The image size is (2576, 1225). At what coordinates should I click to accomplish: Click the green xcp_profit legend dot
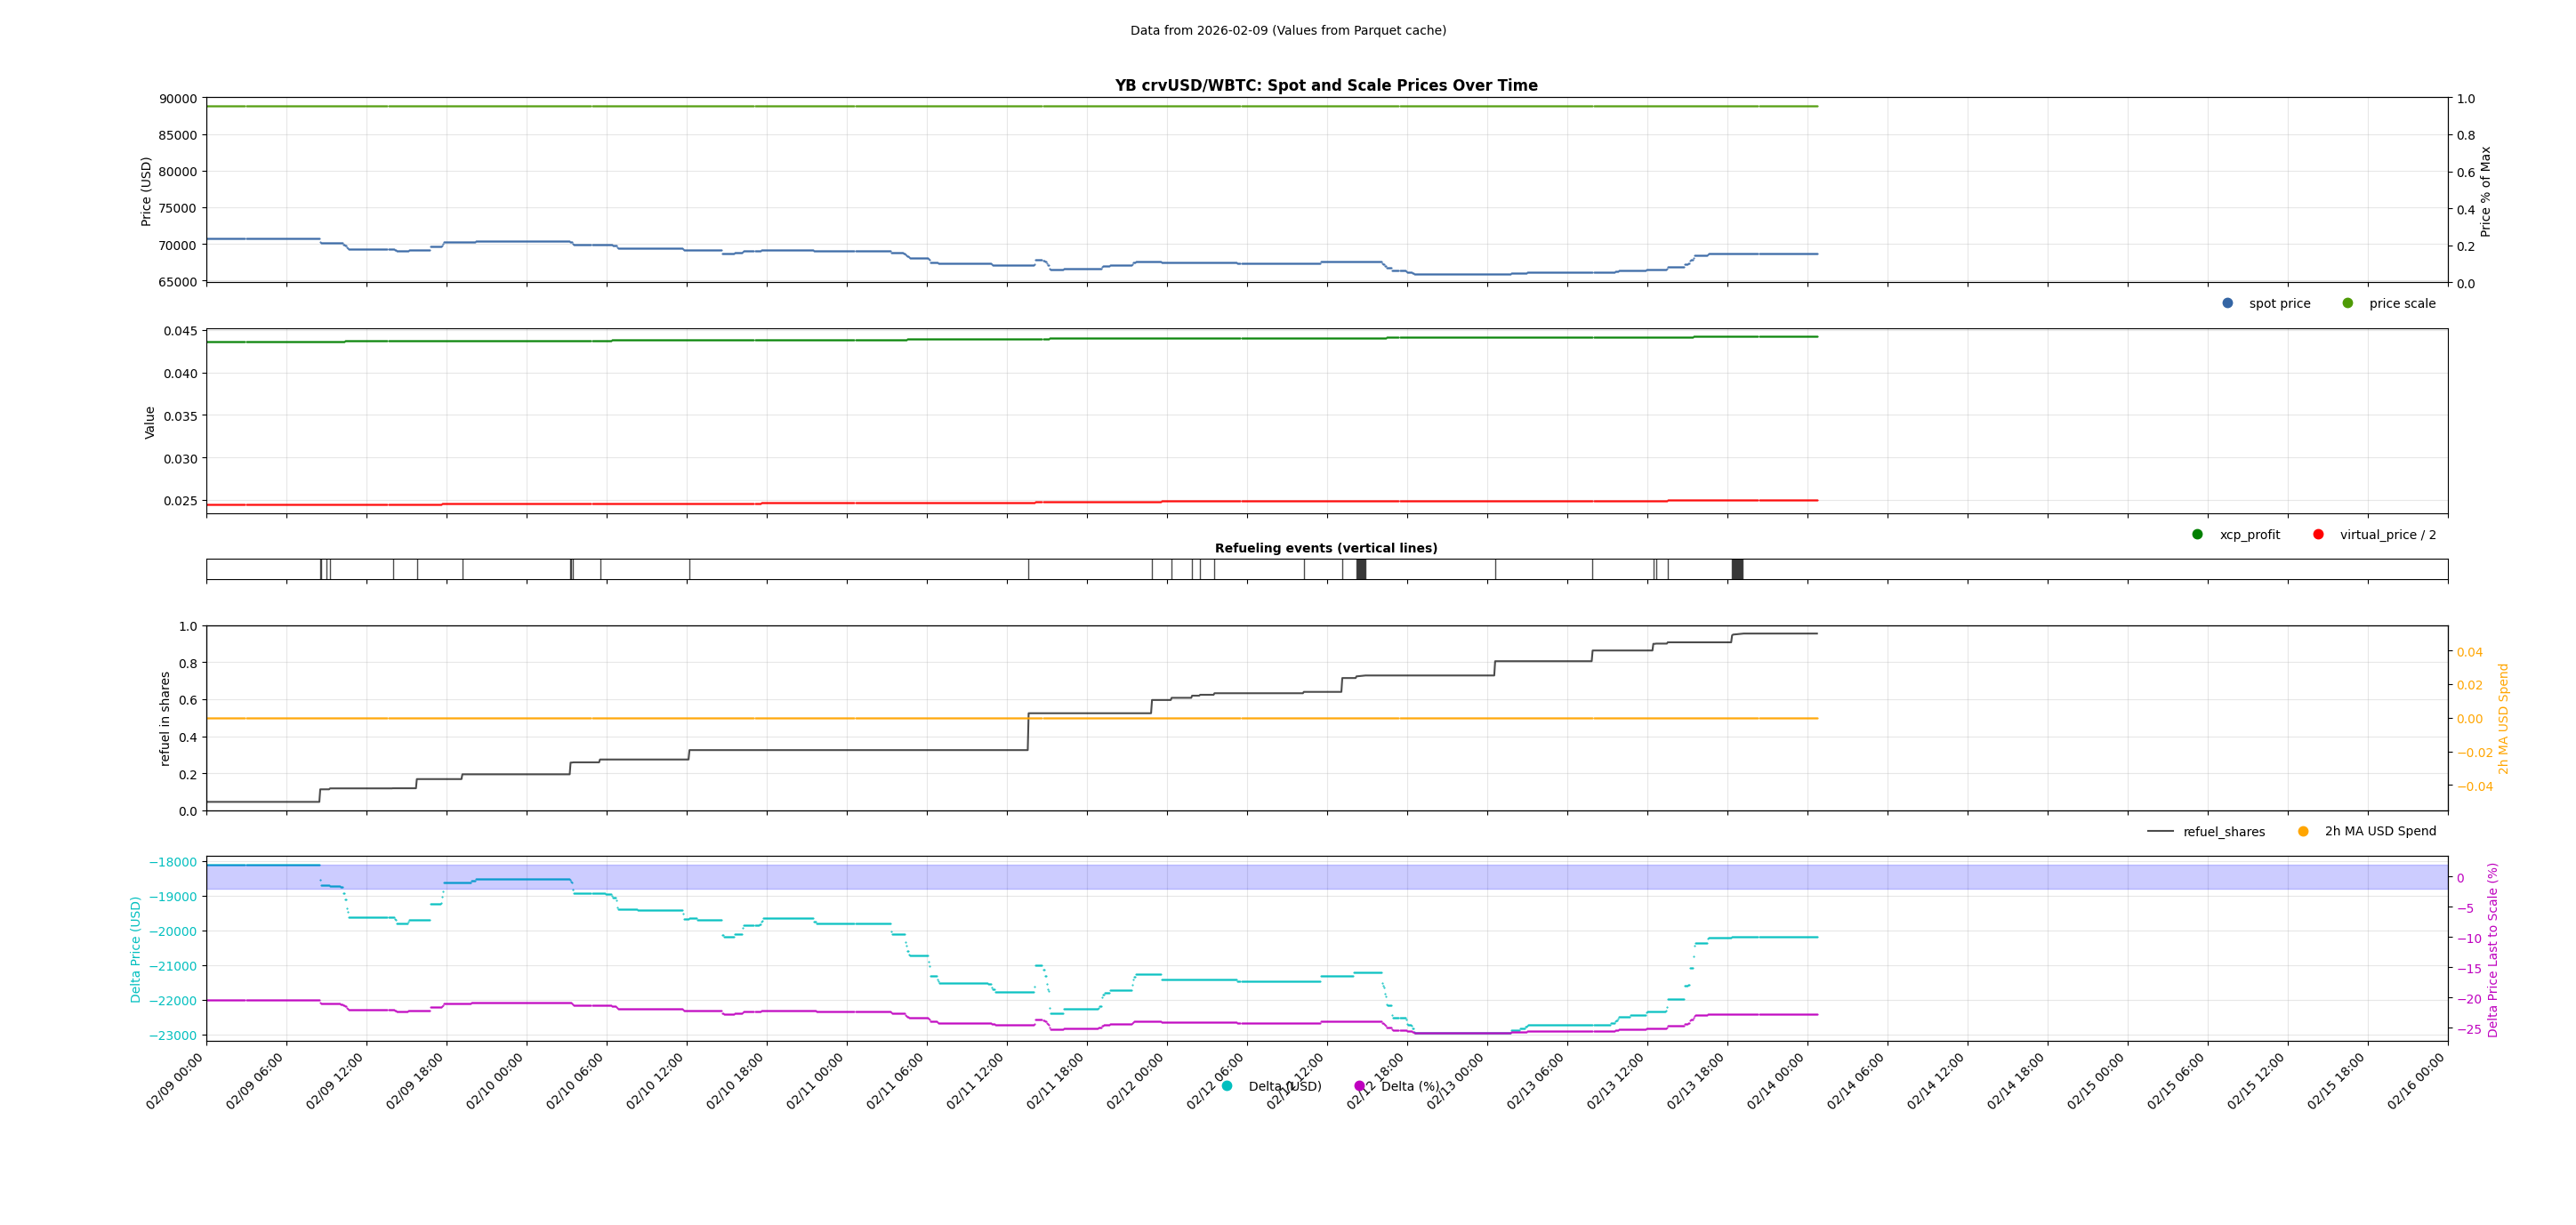(2197, 534)
